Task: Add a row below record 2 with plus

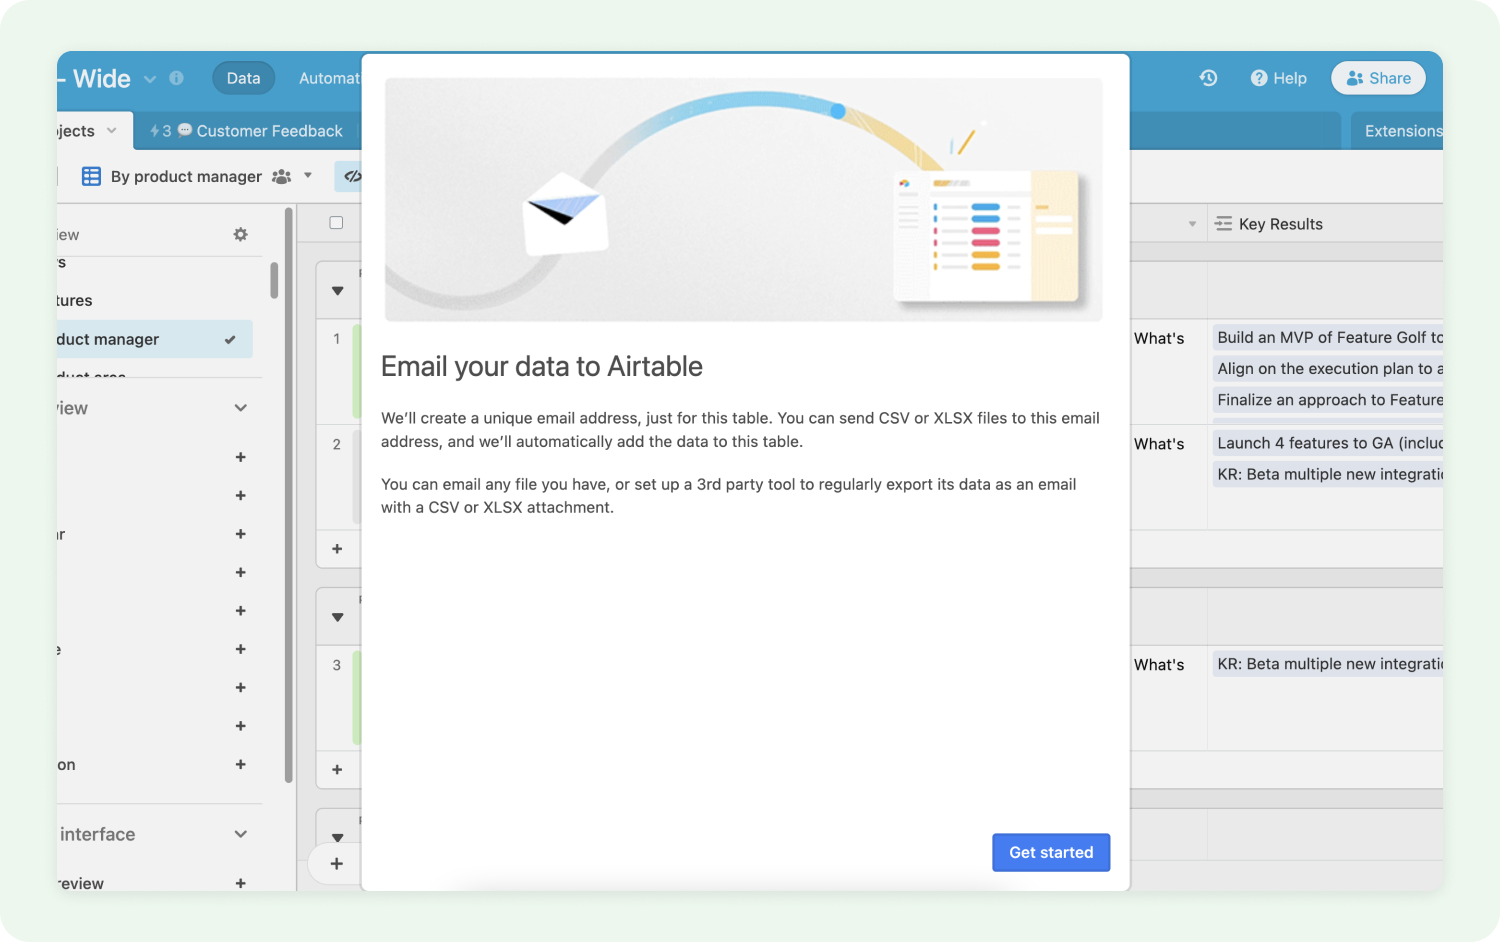Action: pyautogui.click(x=337, y=549)
